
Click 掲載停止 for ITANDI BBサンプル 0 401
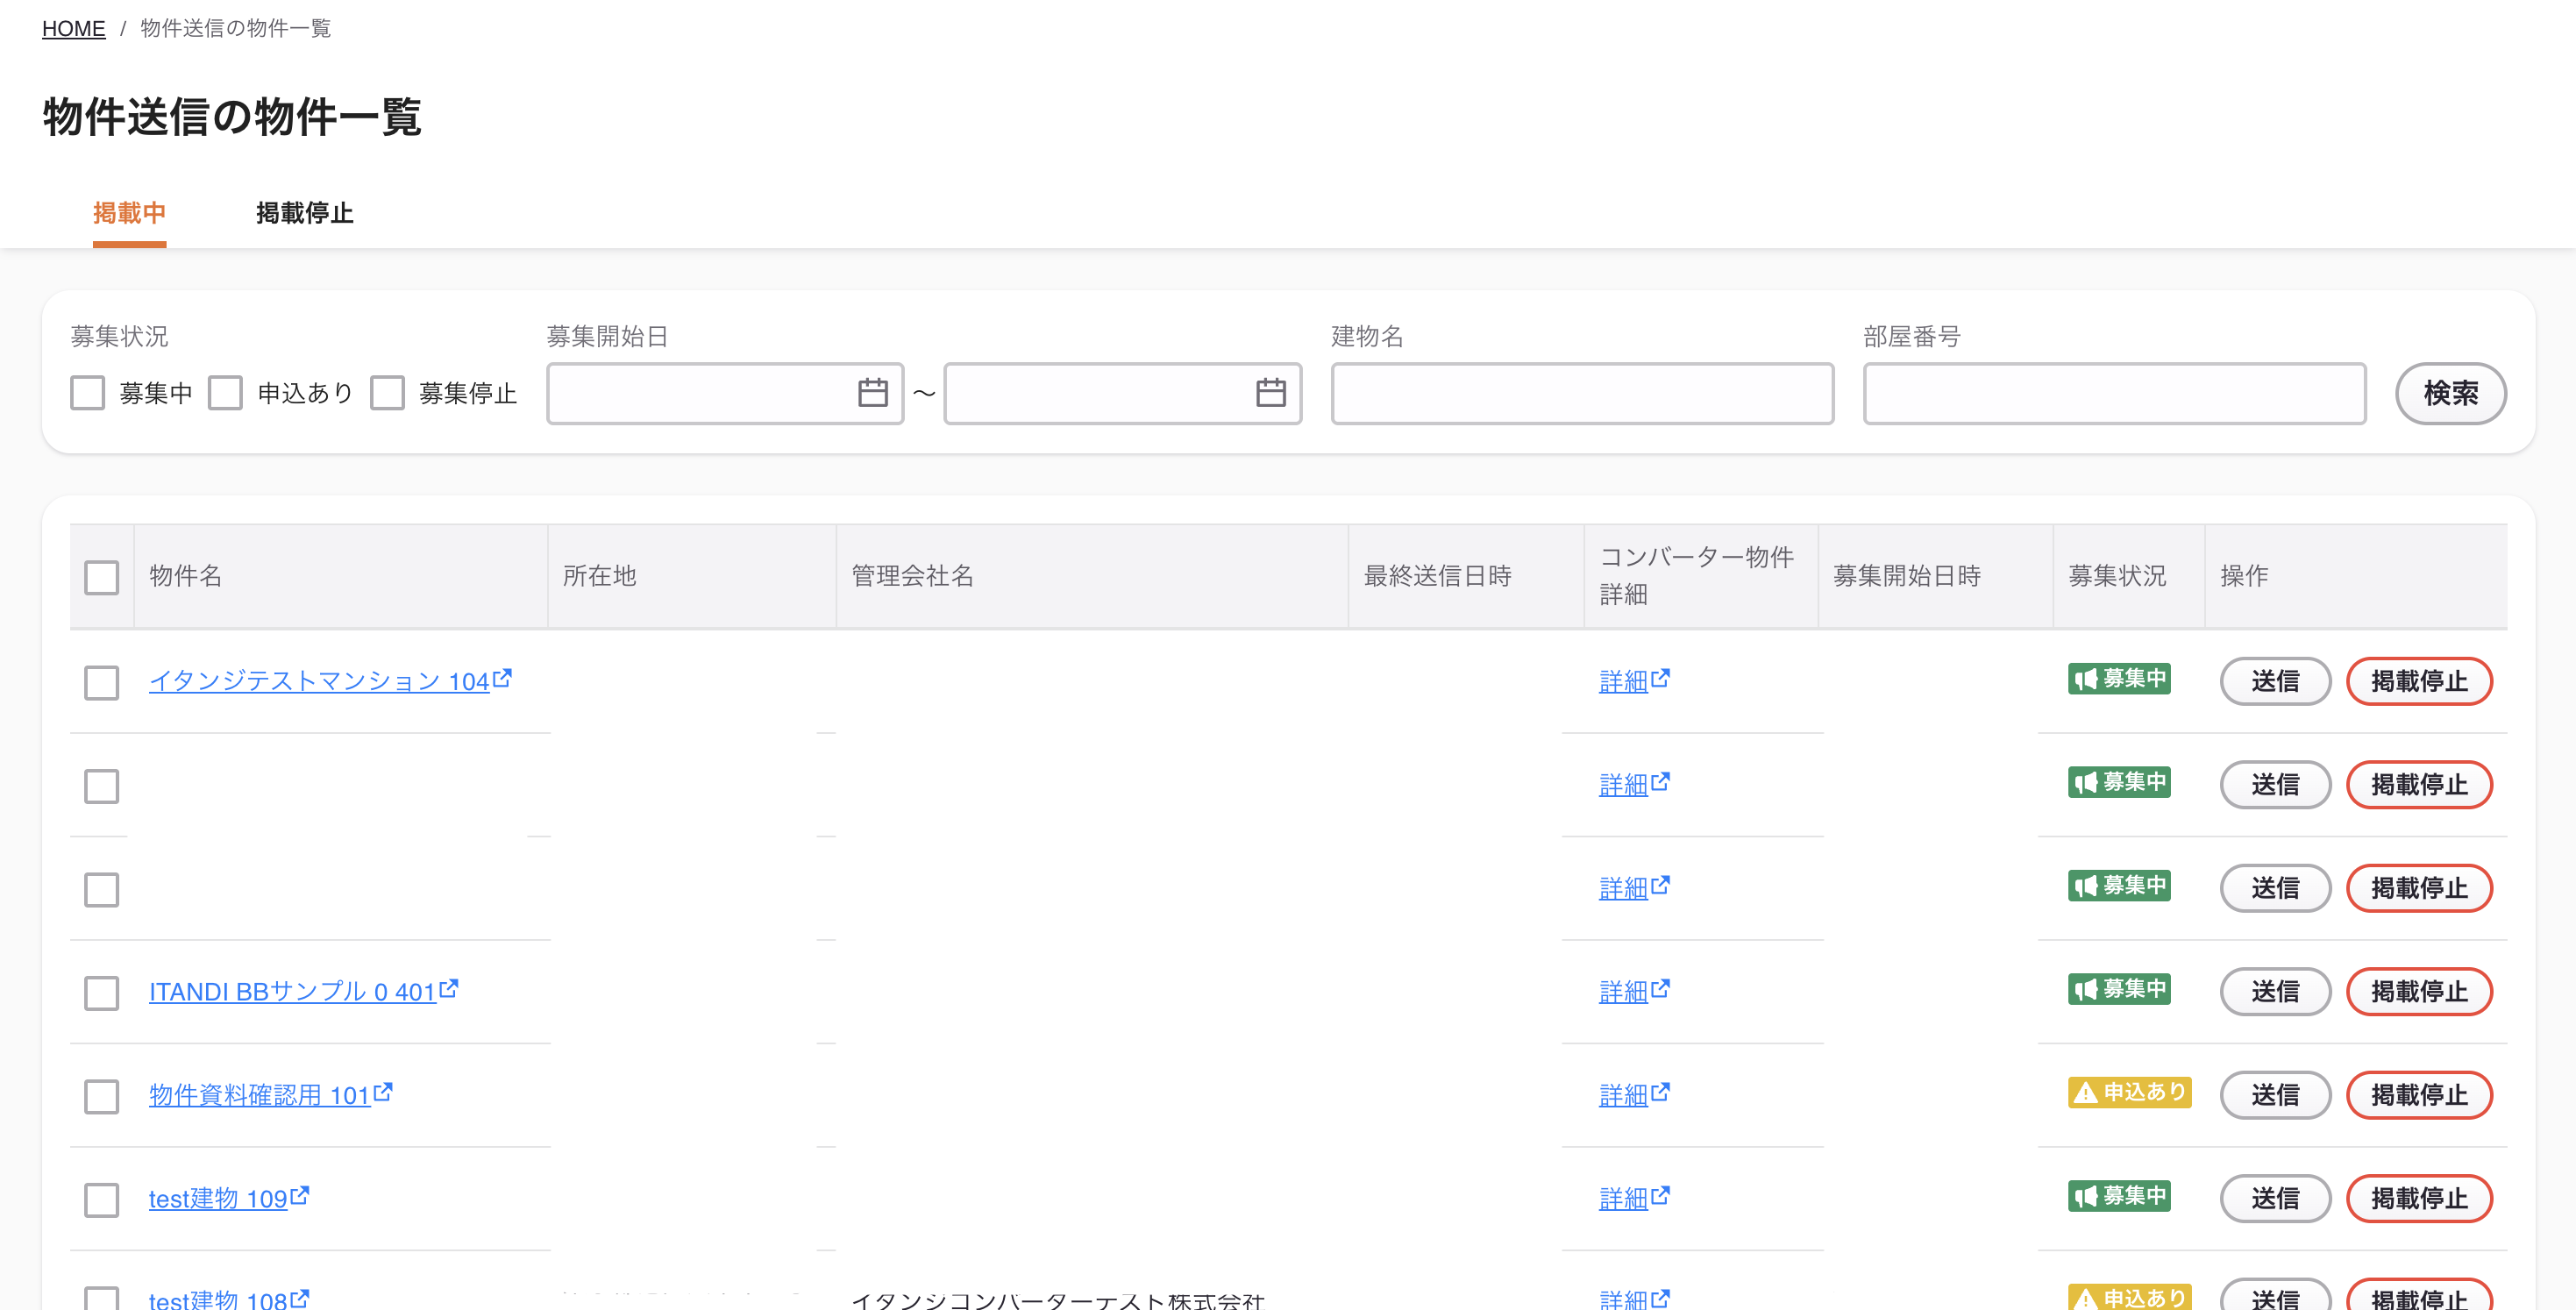(2419, 991)
